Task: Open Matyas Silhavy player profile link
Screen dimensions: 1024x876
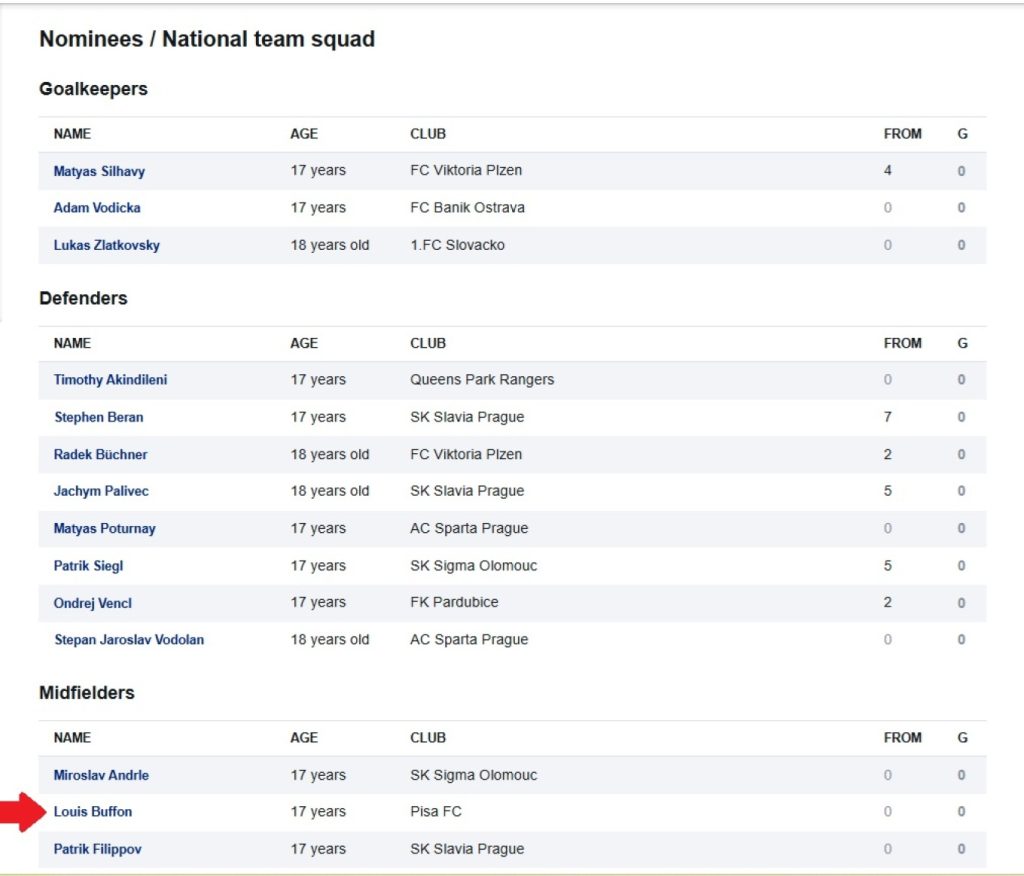Action: (99, 171)
